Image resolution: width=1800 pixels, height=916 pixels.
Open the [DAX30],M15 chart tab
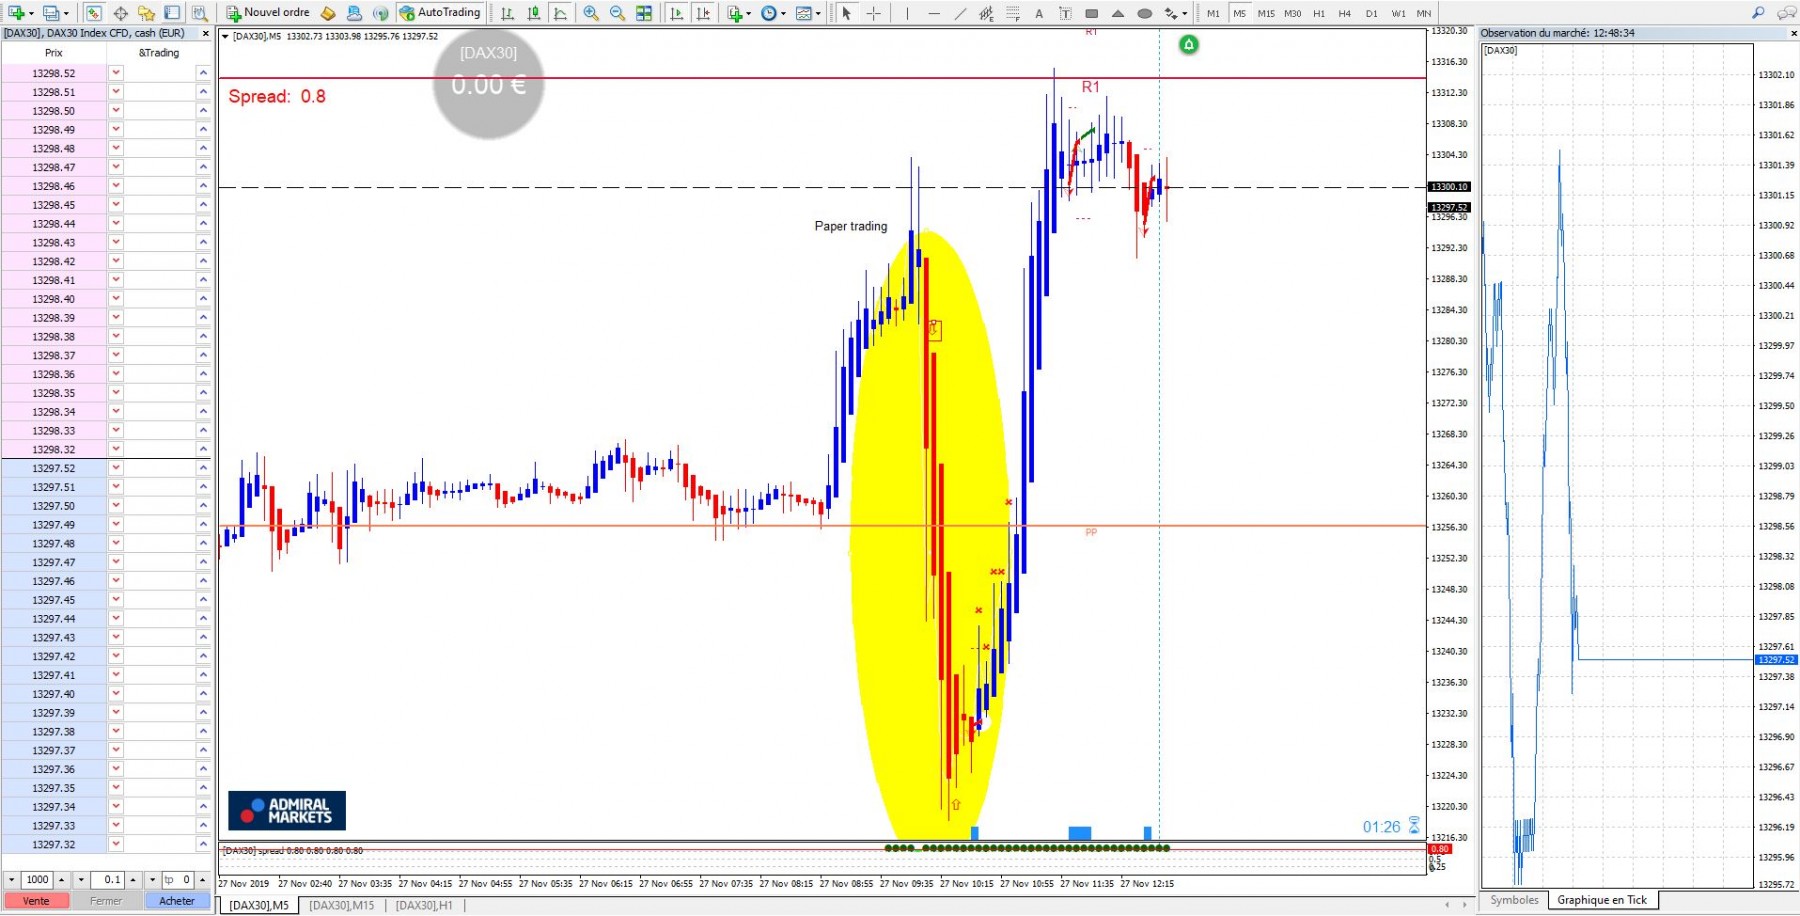click(x=341, y=905)
